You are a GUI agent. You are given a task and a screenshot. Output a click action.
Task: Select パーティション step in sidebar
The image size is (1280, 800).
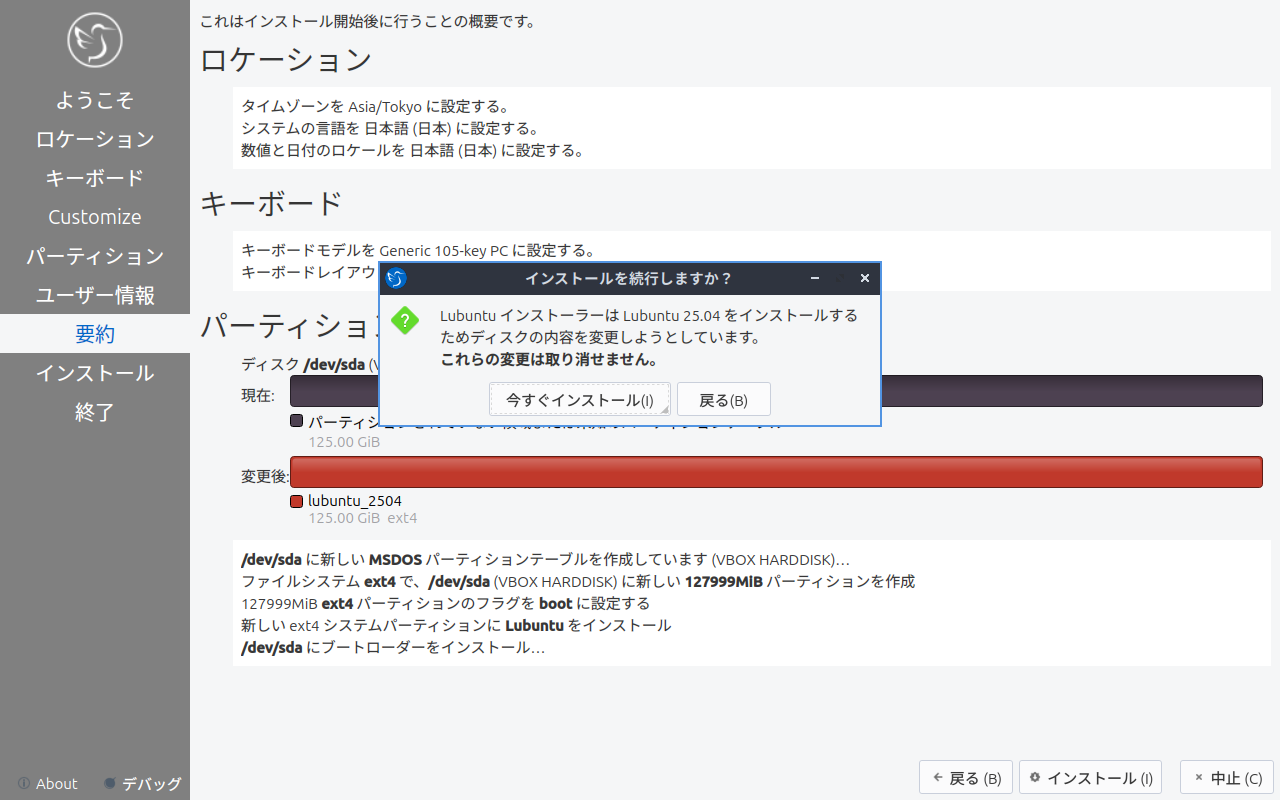tap(95, 256)
